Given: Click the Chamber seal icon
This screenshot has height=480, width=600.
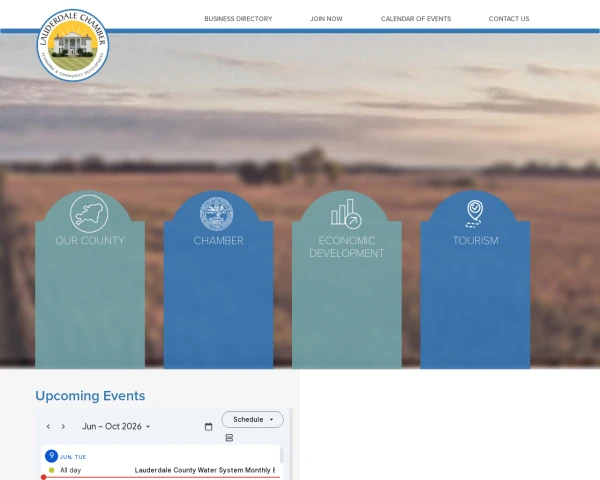Looking at the screenshot, I should [x=217, y=214].
